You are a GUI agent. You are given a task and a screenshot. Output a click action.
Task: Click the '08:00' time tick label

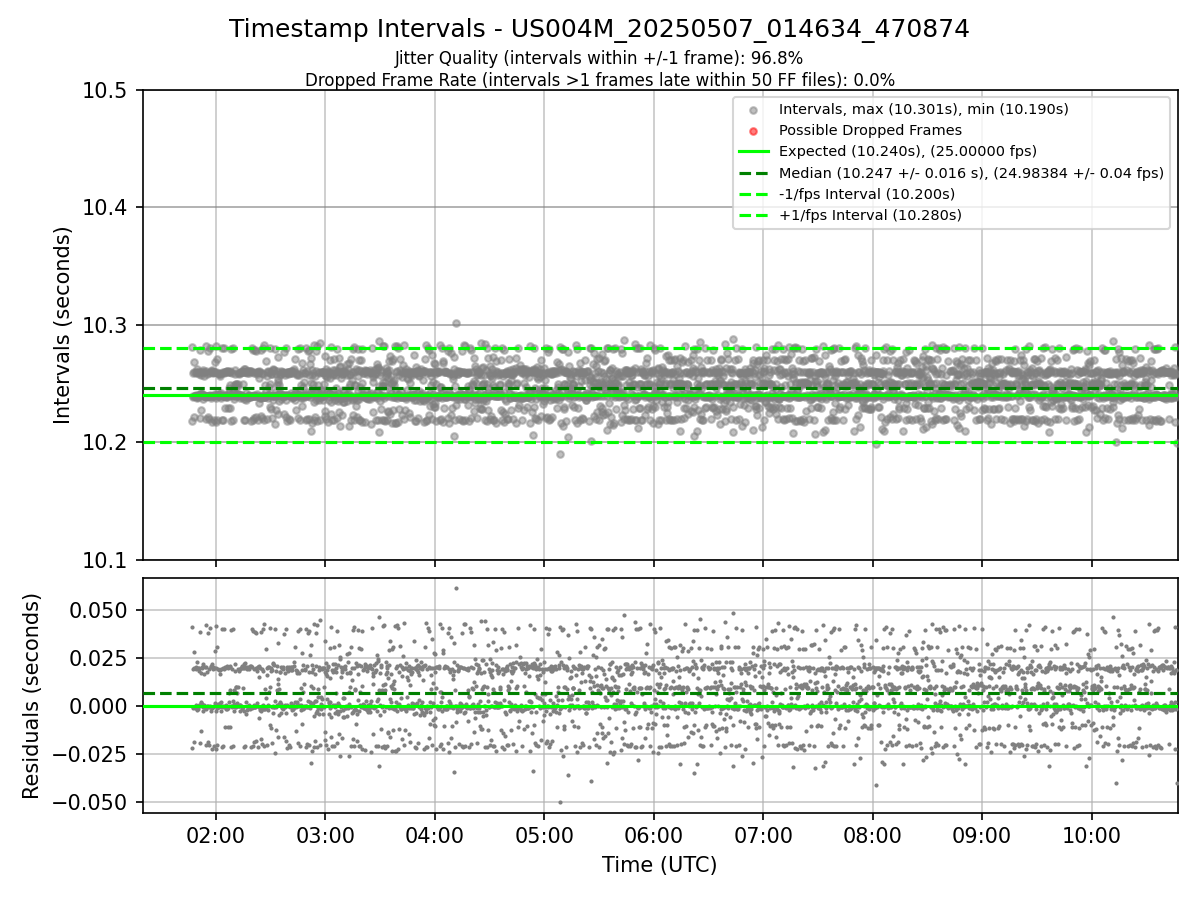coord(872,835)
